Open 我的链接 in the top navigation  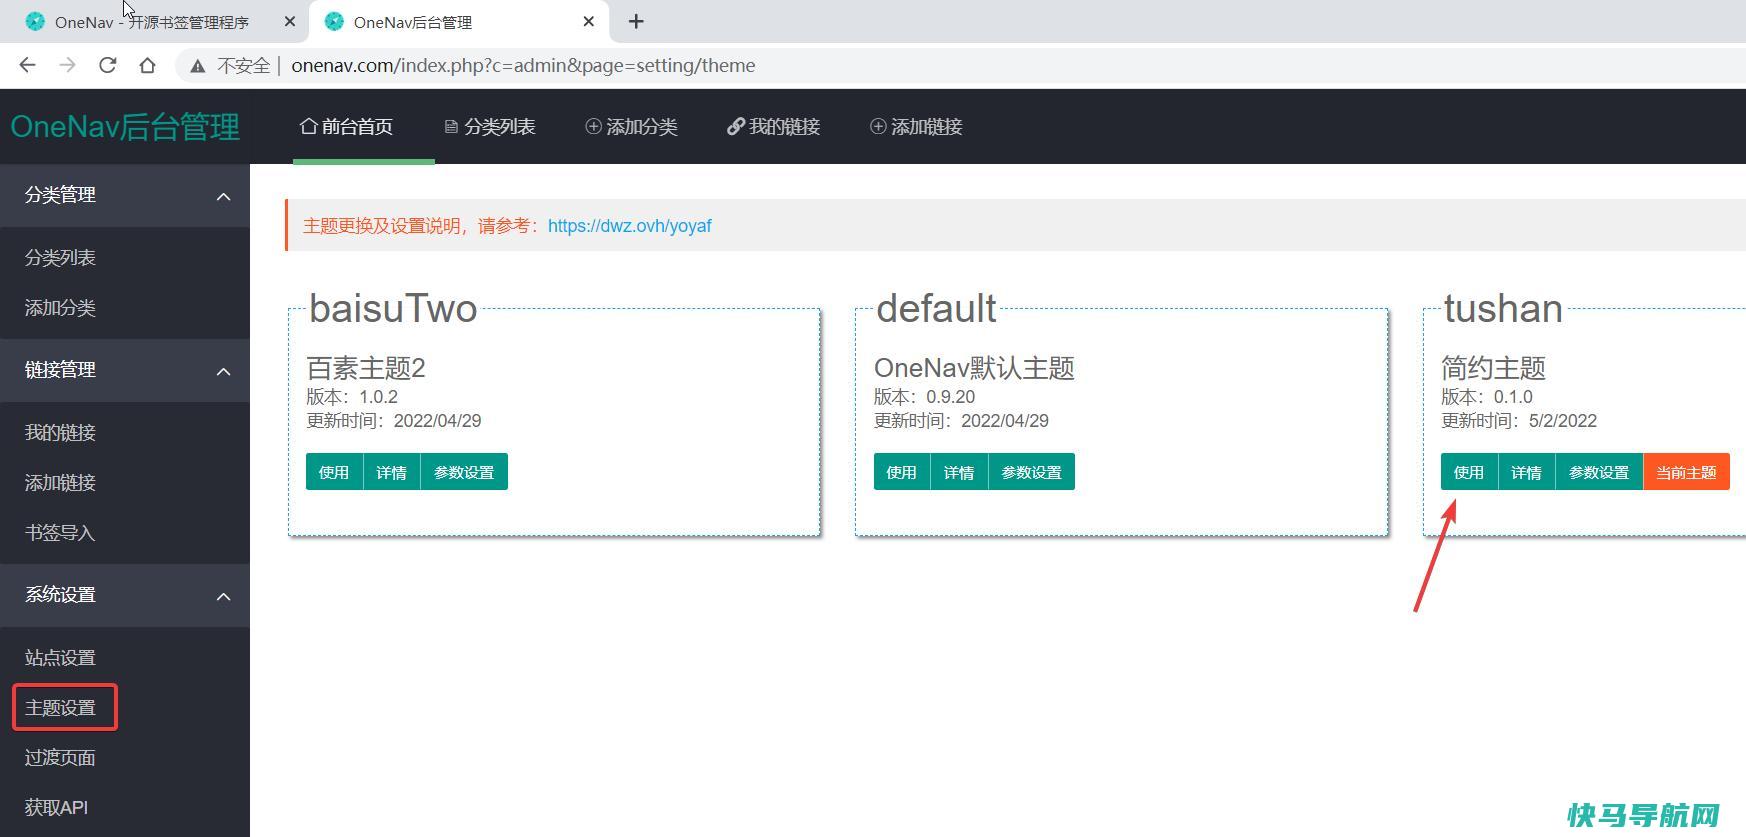[774, 127]
